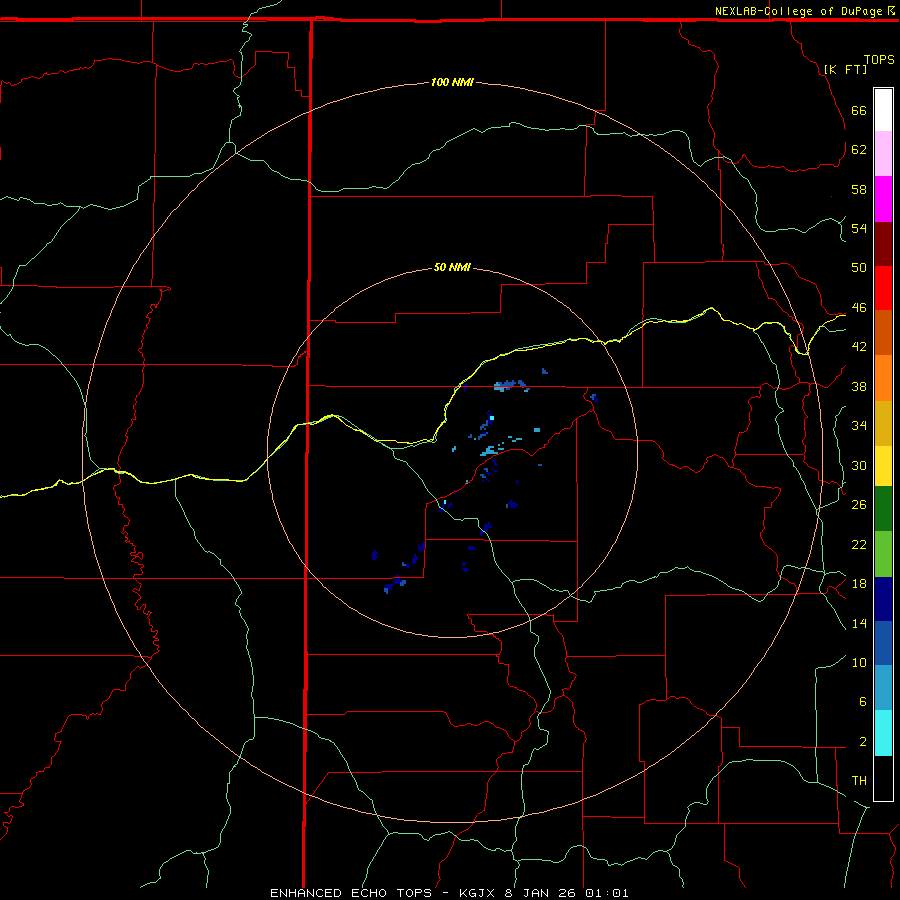Click the "ENHANCED ECHO TOPS" product title

coord(351,893)
